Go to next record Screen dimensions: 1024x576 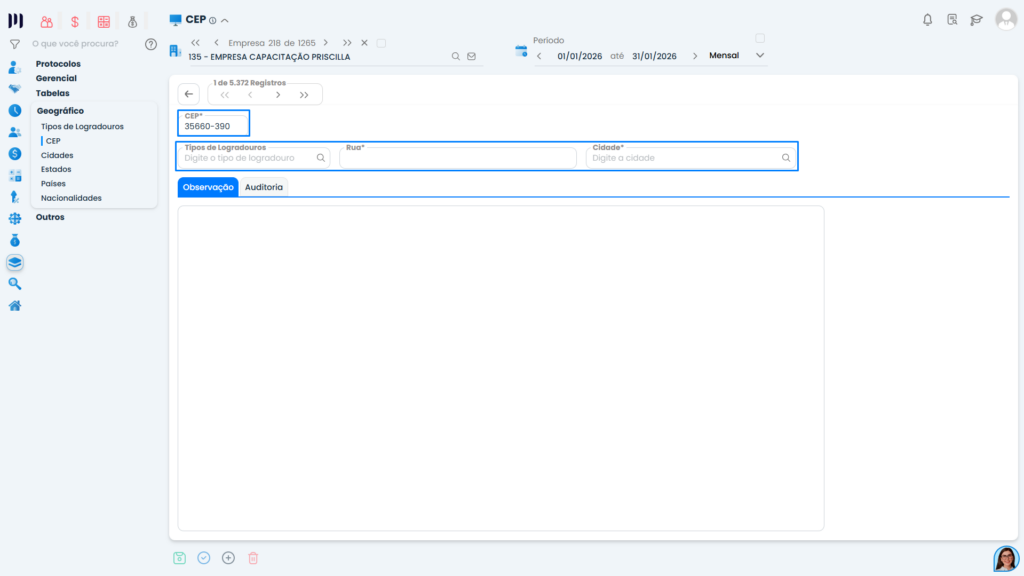pyautogui.click(x=278, y=95)
